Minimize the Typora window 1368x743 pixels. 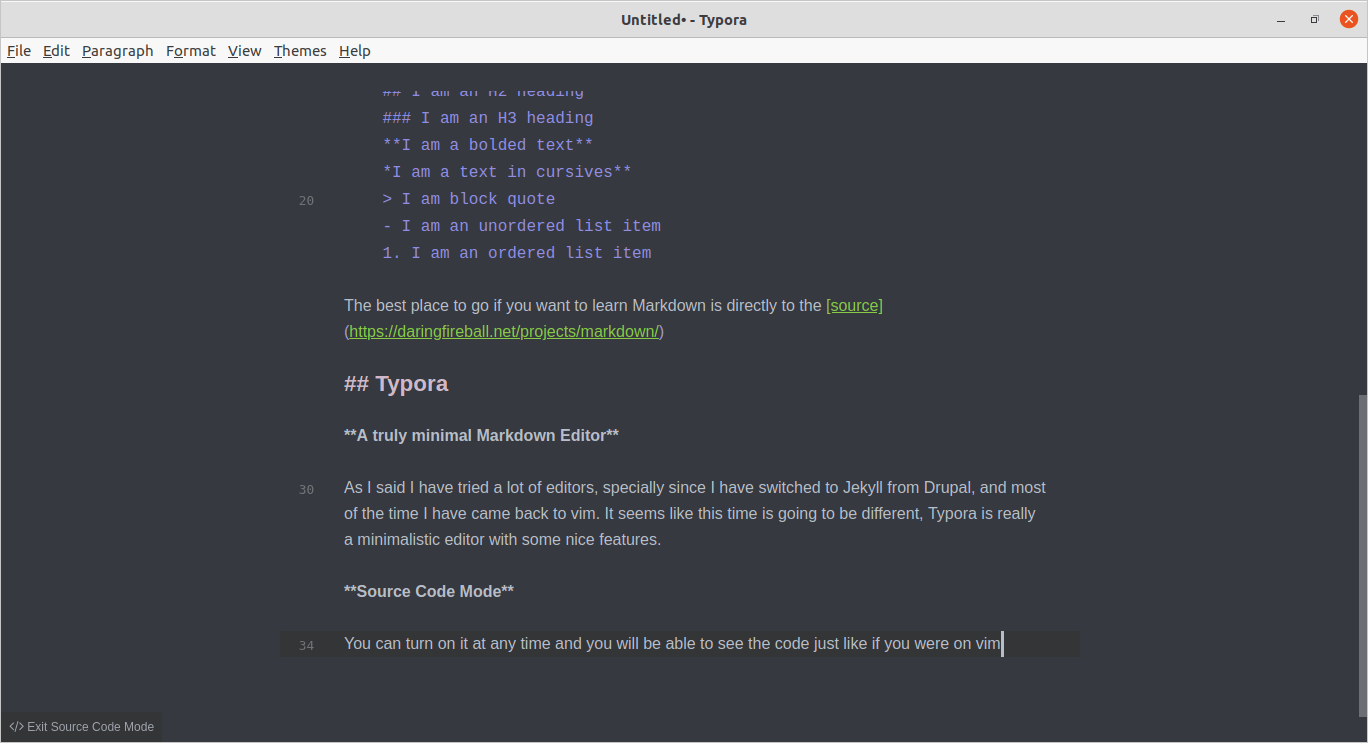tap(1280, 19)
